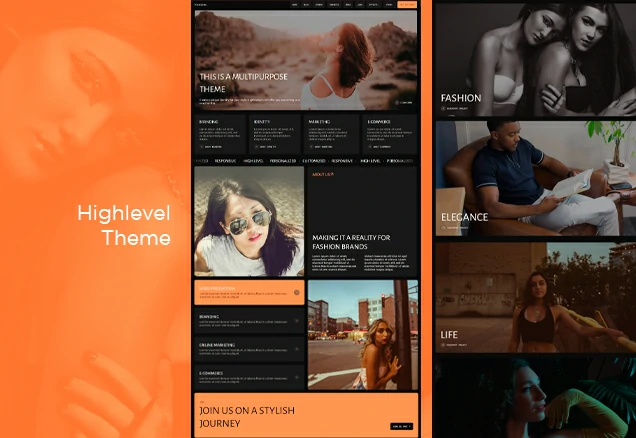636x438 pixels.
Task: Click the arrow icon on the E-Commerce accordion row
Action: pyautogui.click(x=297, y=377)
